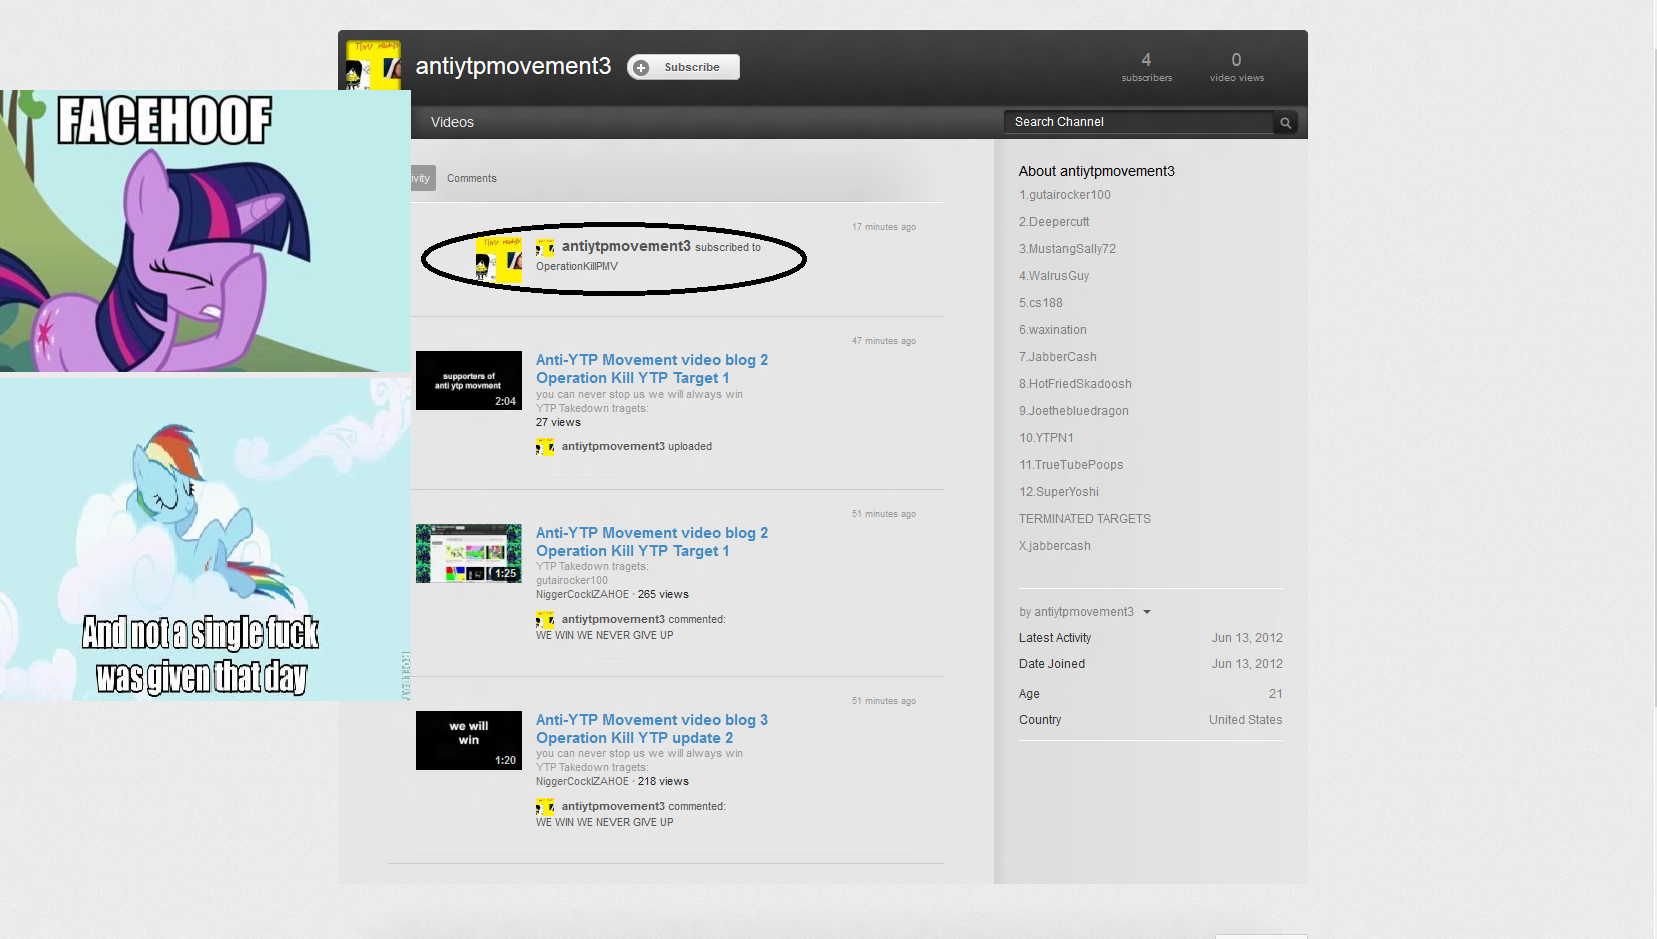Click the magnifier icon in channel search
Viewport: 1657px width, 939px height.
point(1286,122)
